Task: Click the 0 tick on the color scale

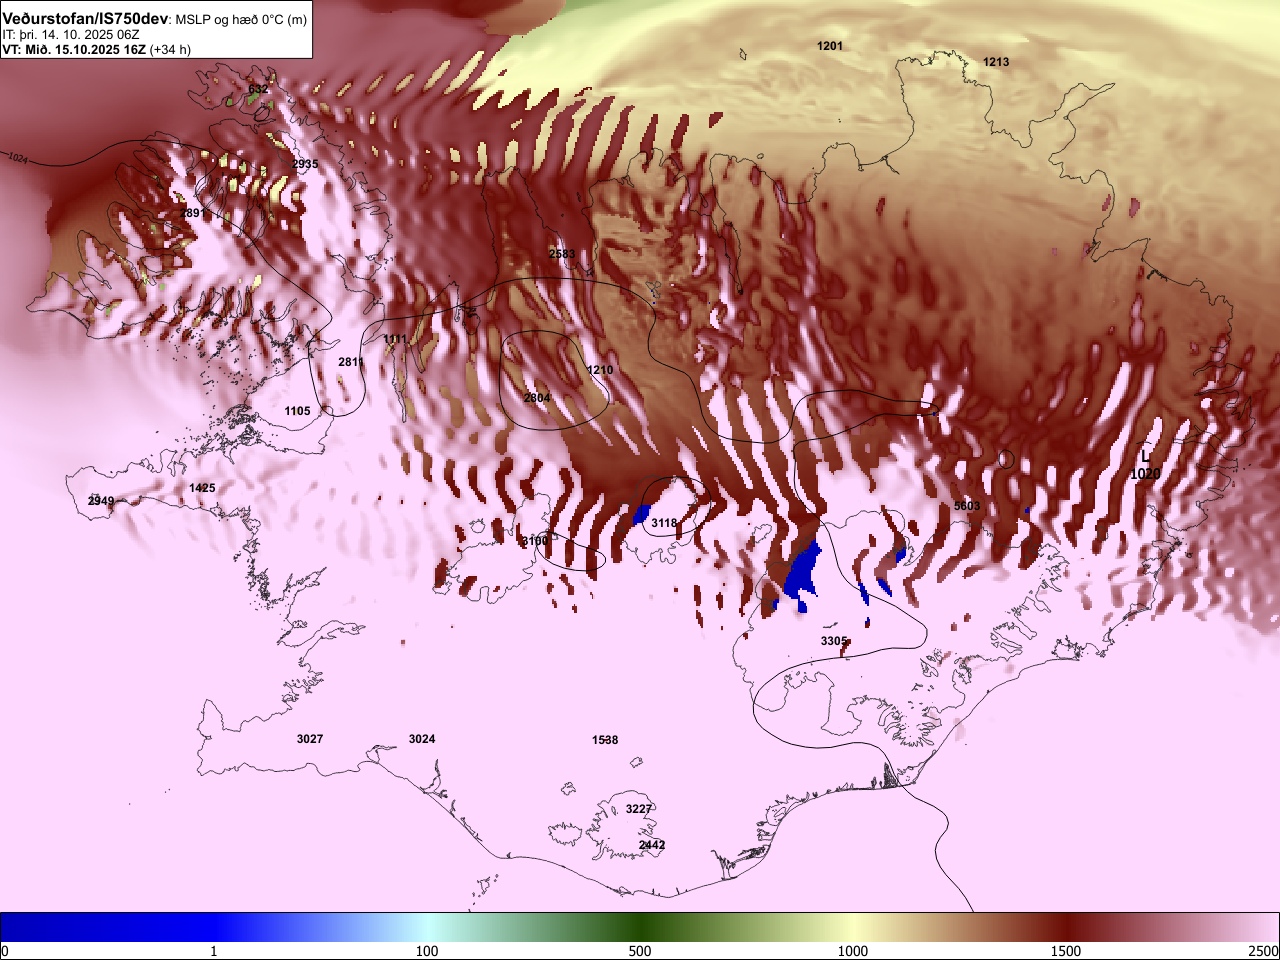Action: point(5,951)
